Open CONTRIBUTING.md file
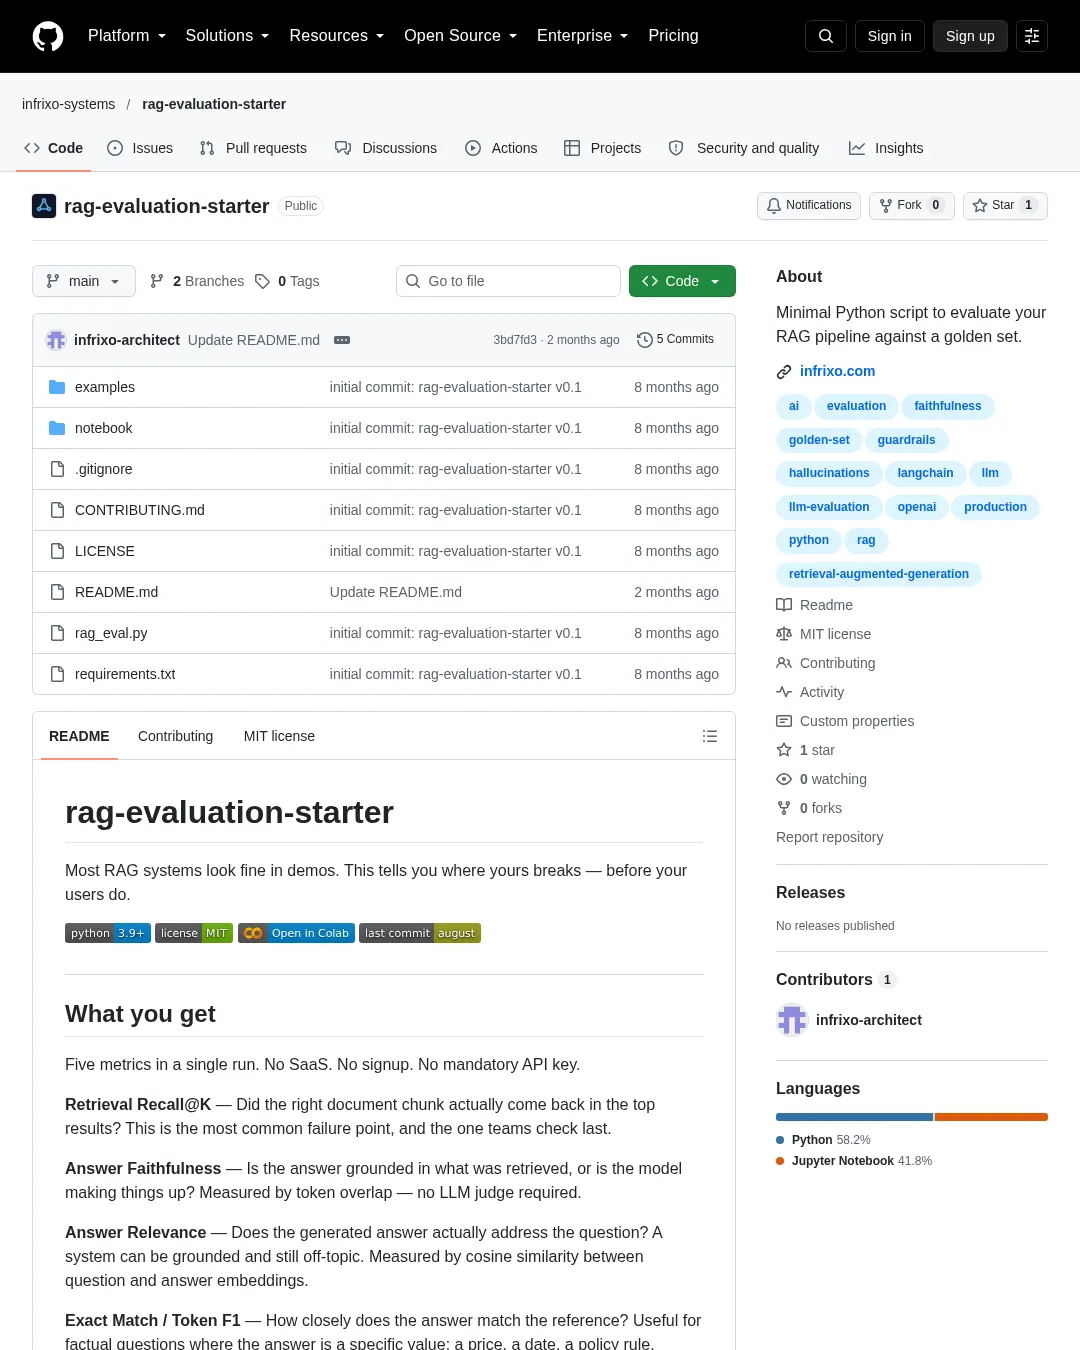Image resolution: width=1080 pixels, height=1350 pixels. (140, 510)
